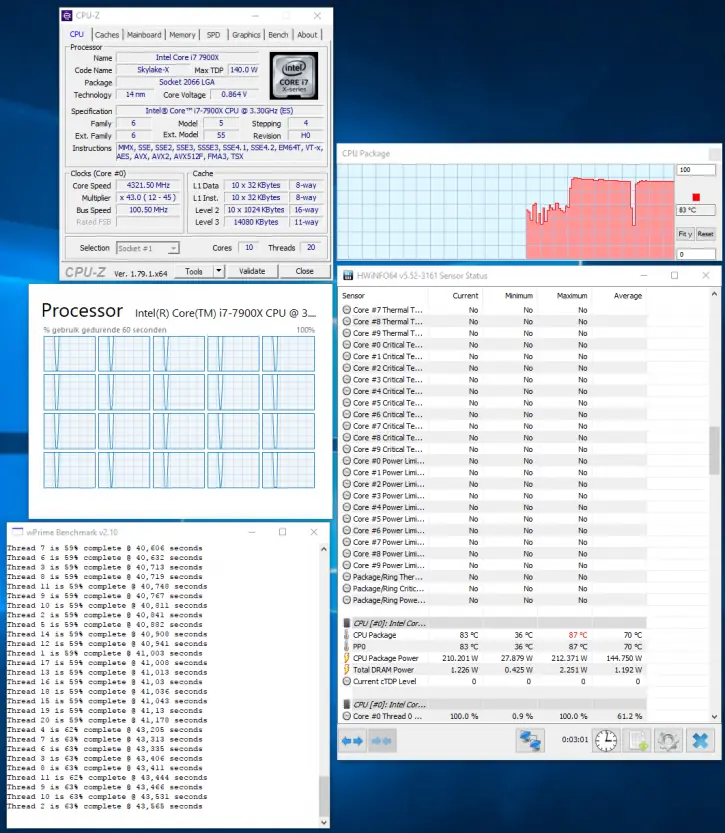Click the Tools button in CPU-Z

point(194,271)
